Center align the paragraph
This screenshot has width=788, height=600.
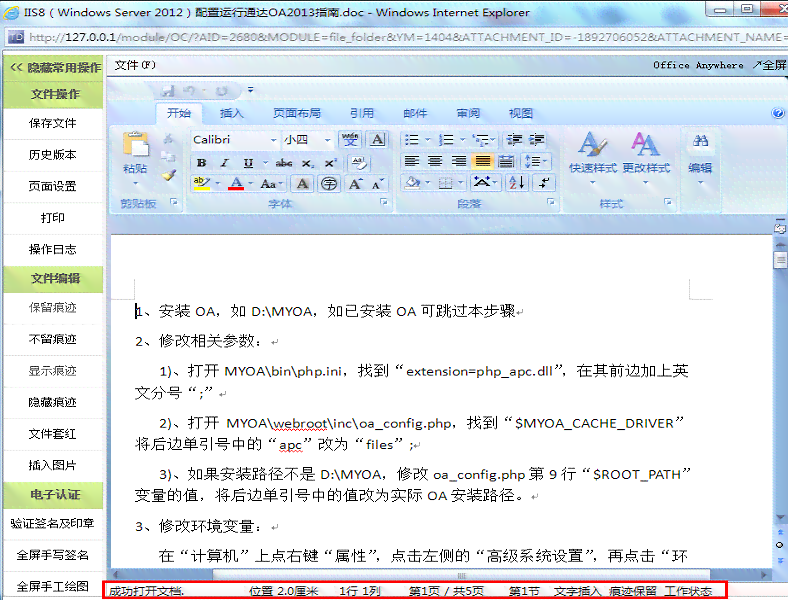pos(435,161)
